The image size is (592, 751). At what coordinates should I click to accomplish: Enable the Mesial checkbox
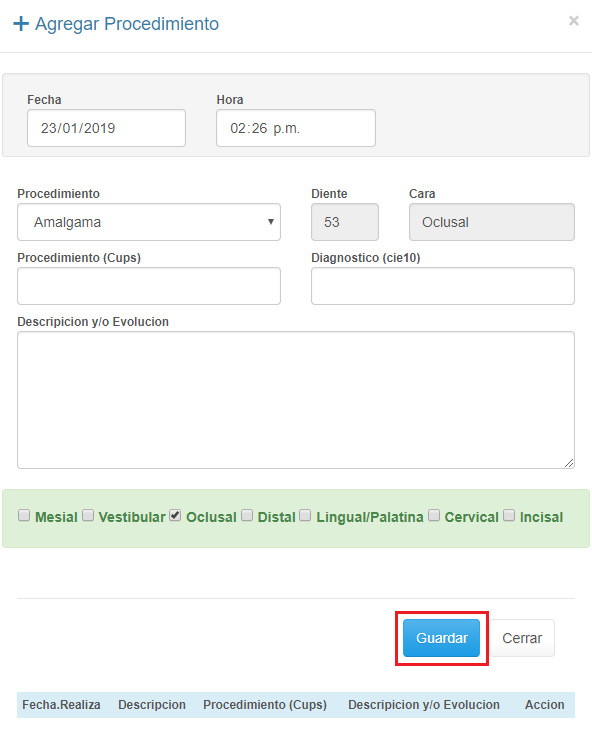click(24, 515)
